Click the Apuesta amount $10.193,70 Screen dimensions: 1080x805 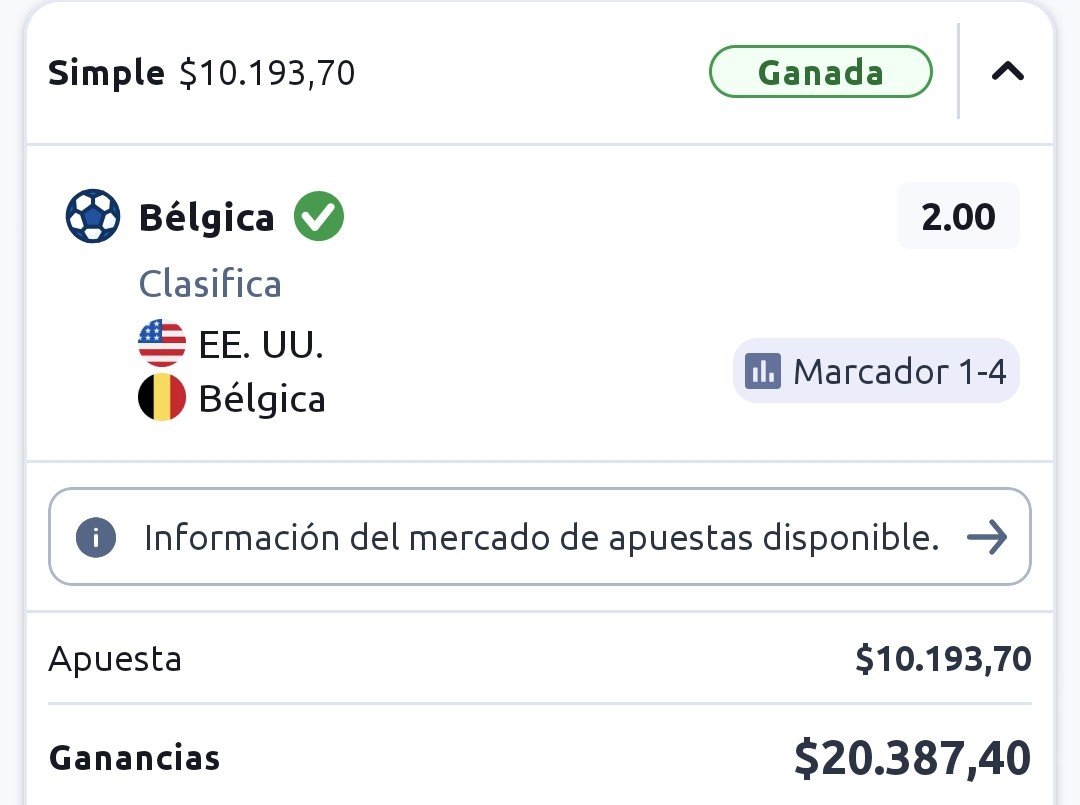[943, 658]
